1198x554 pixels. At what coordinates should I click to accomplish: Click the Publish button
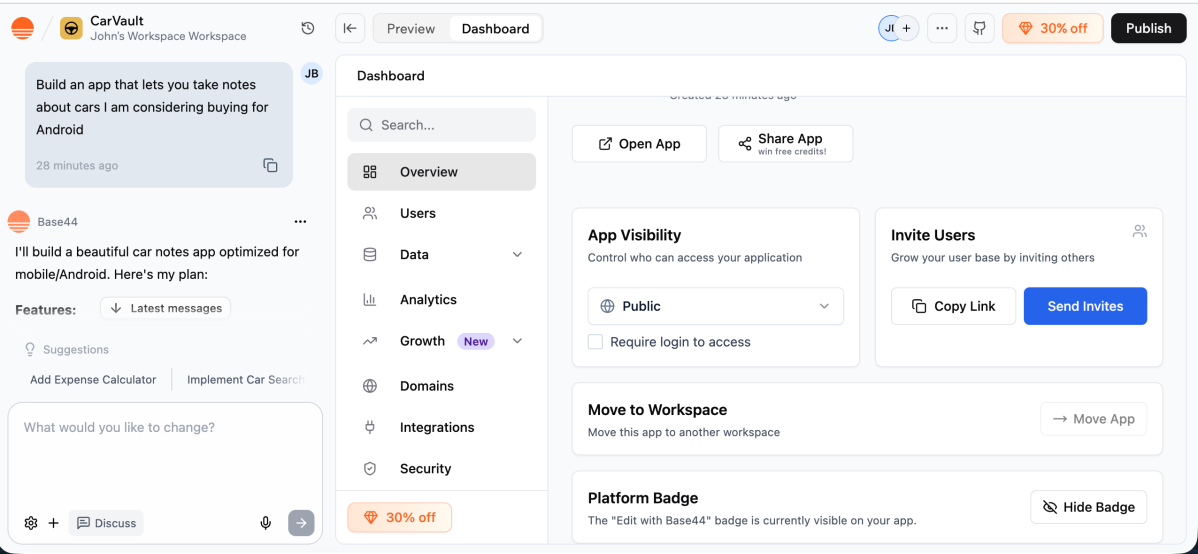1148,28
